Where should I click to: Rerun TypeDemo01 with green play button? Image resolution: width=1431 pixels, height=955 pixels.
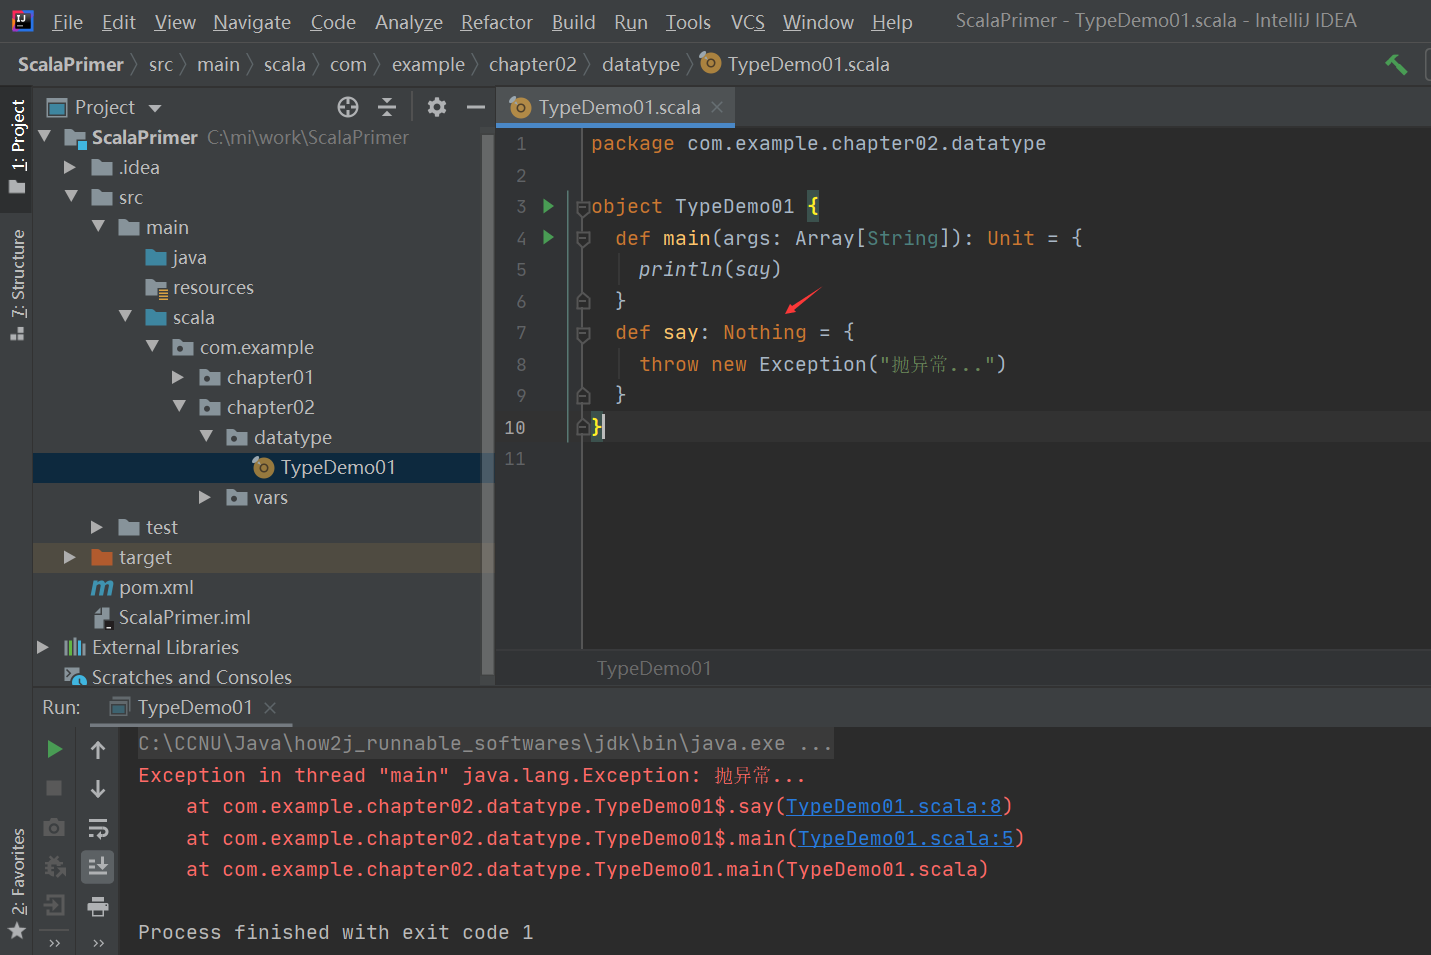click(55, 749)
